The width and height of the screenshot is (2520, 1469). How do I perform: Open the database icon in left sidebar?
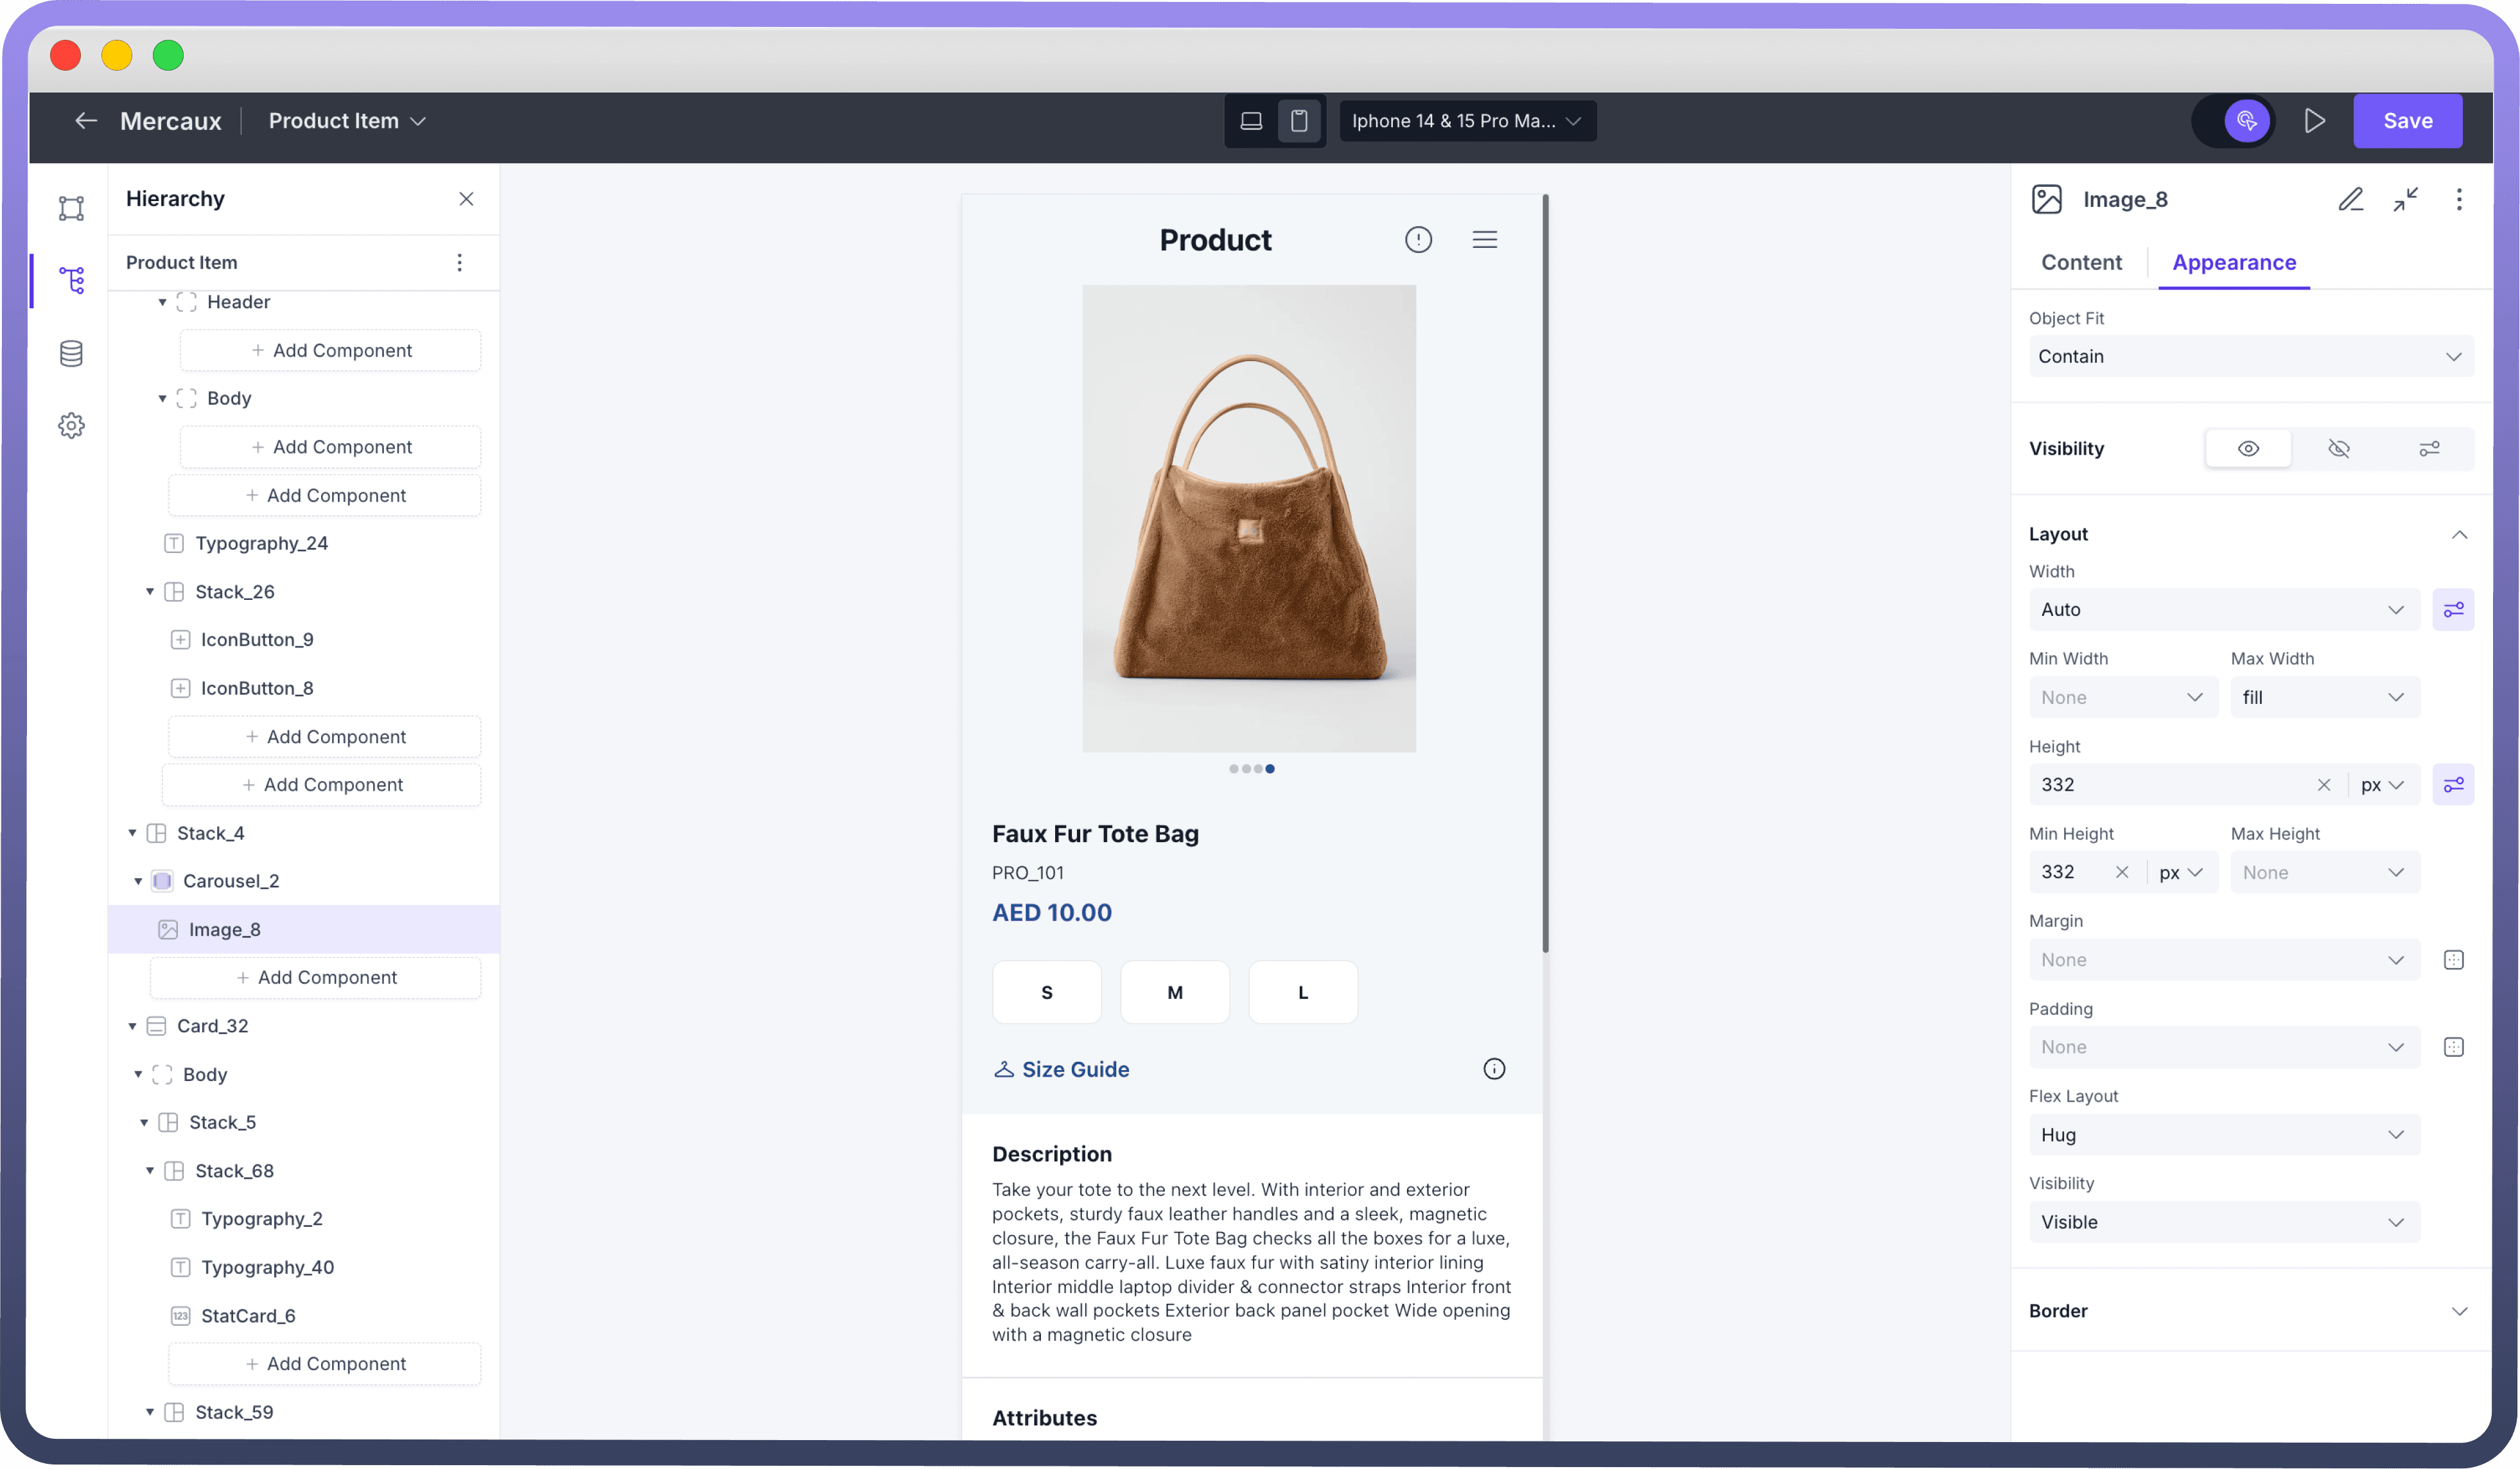(71, 354)
